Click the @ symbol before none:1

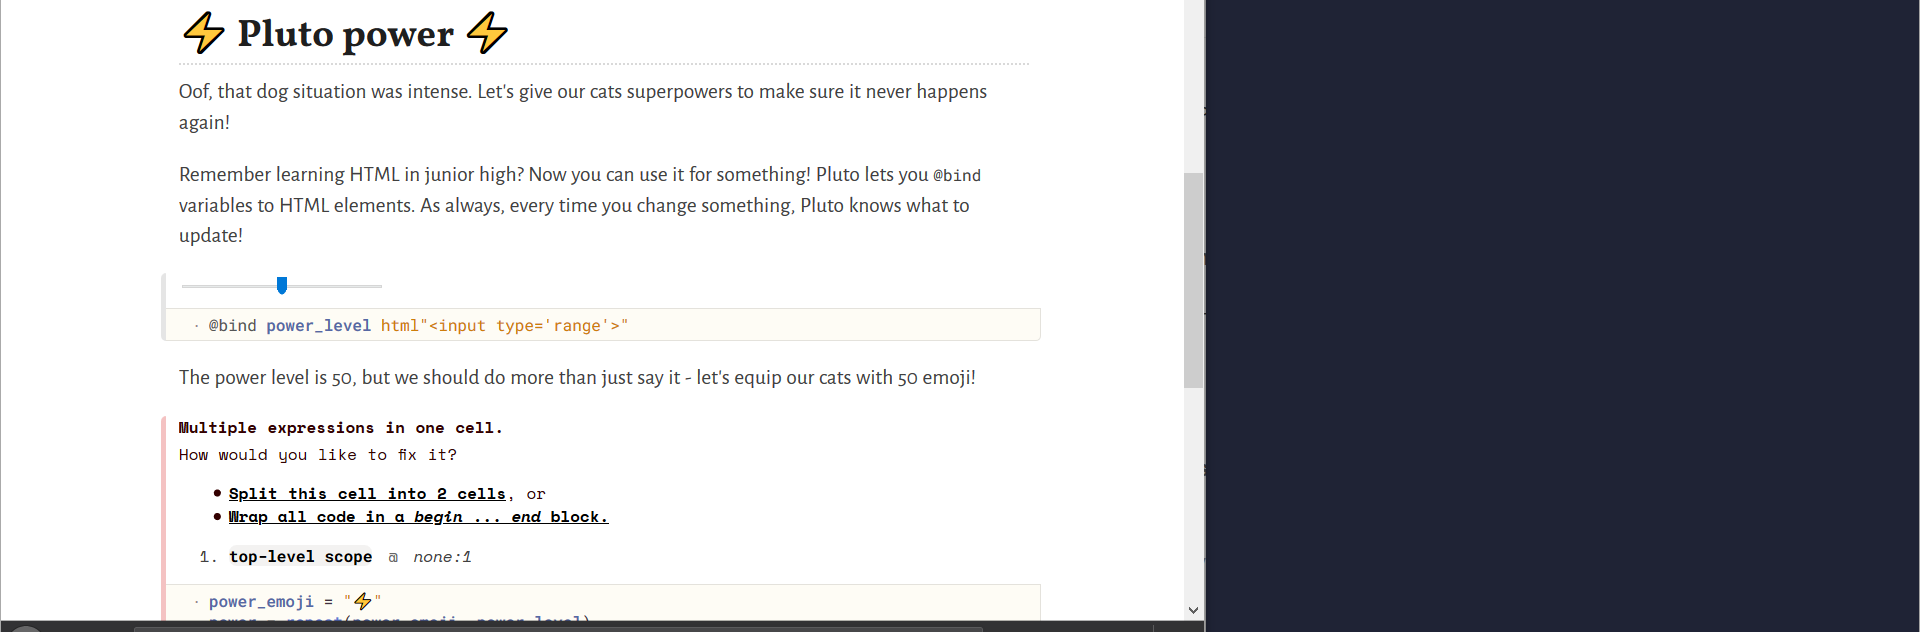click(393, 557)
